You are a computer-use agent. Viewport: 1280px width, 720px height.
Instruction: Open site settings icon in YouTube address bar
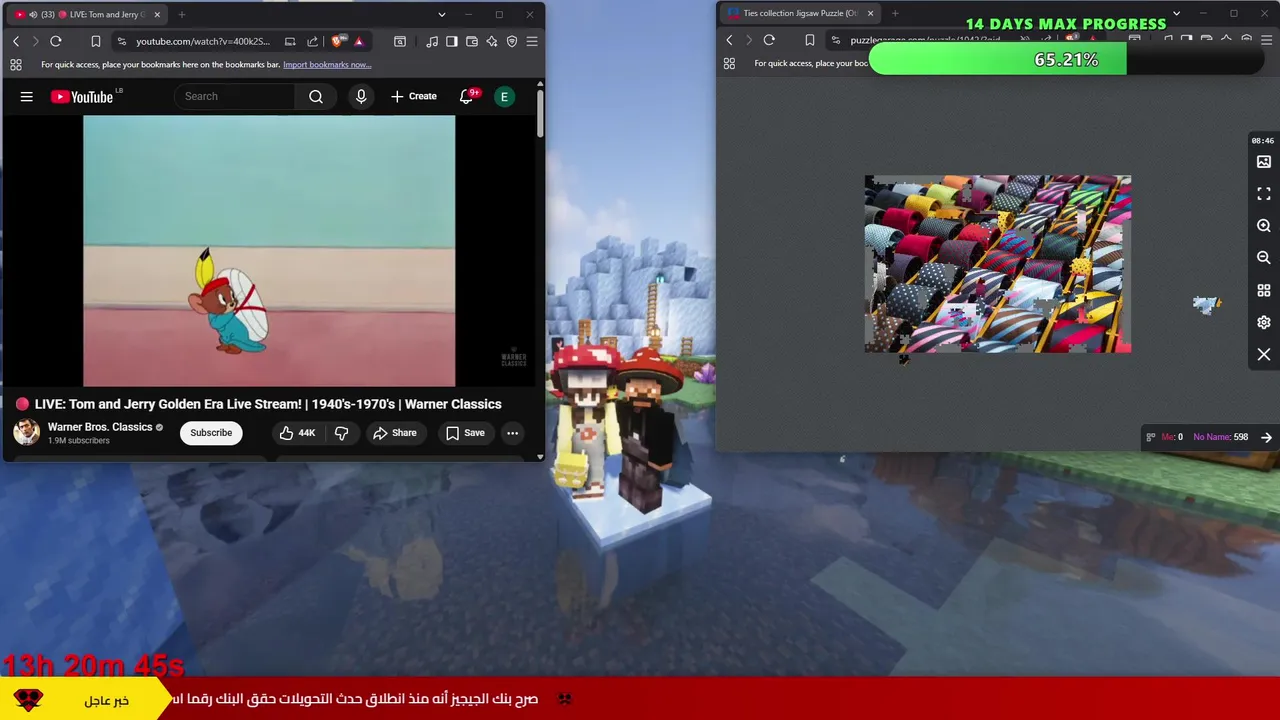click(121, 41)
